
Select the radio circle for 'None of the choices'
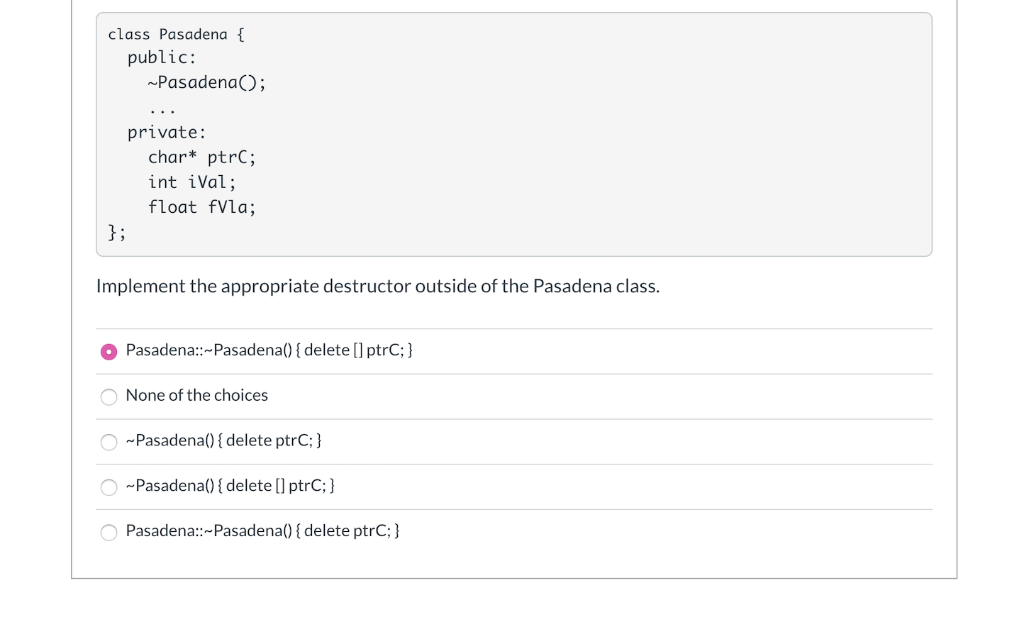[109, 397]
